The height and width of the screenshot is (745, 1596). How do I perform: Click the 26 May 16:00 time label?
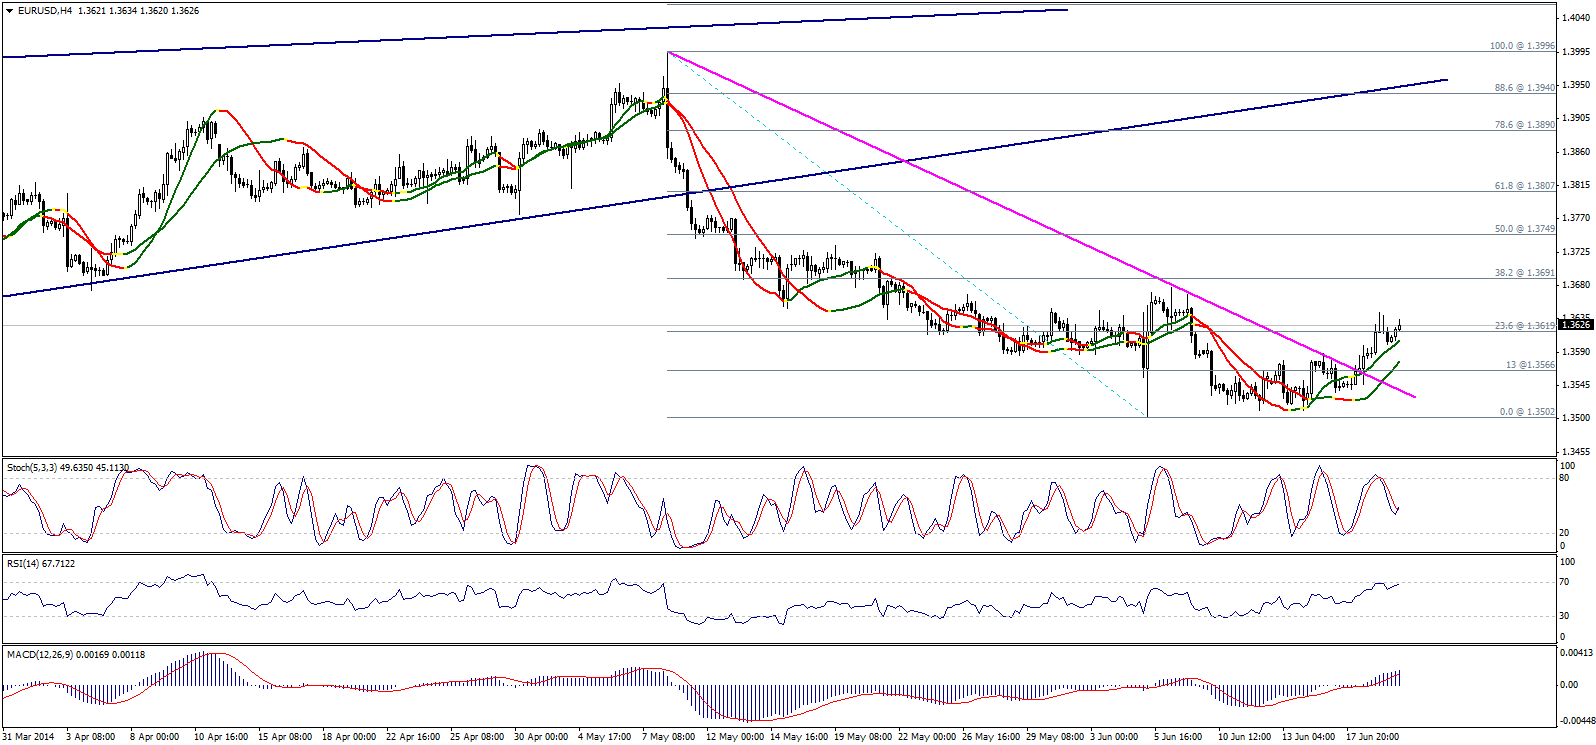(991, 737)
